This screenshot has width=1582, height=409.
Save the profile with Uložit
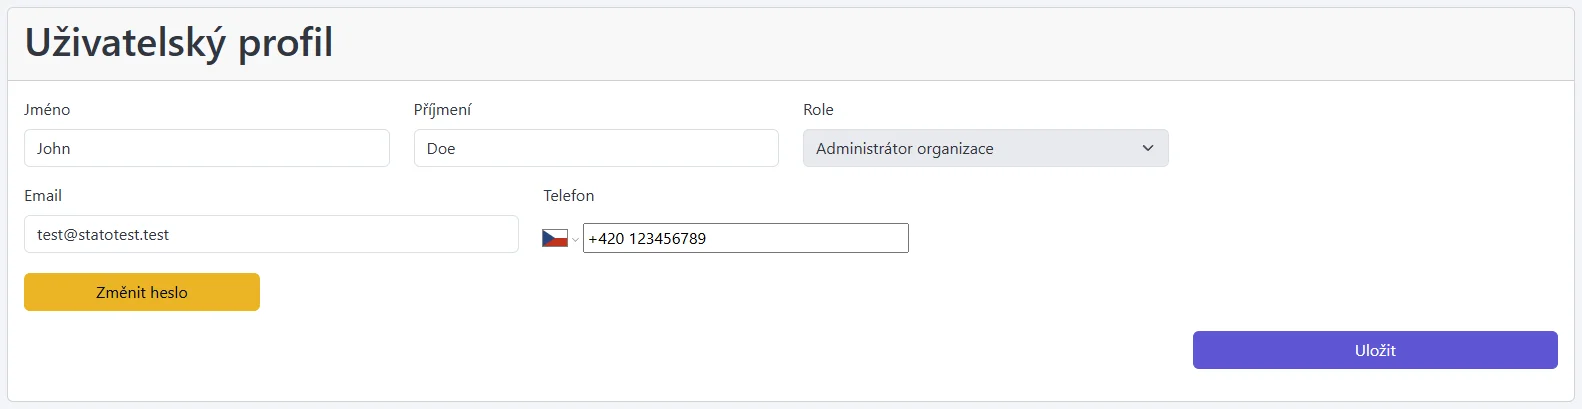1374,350
